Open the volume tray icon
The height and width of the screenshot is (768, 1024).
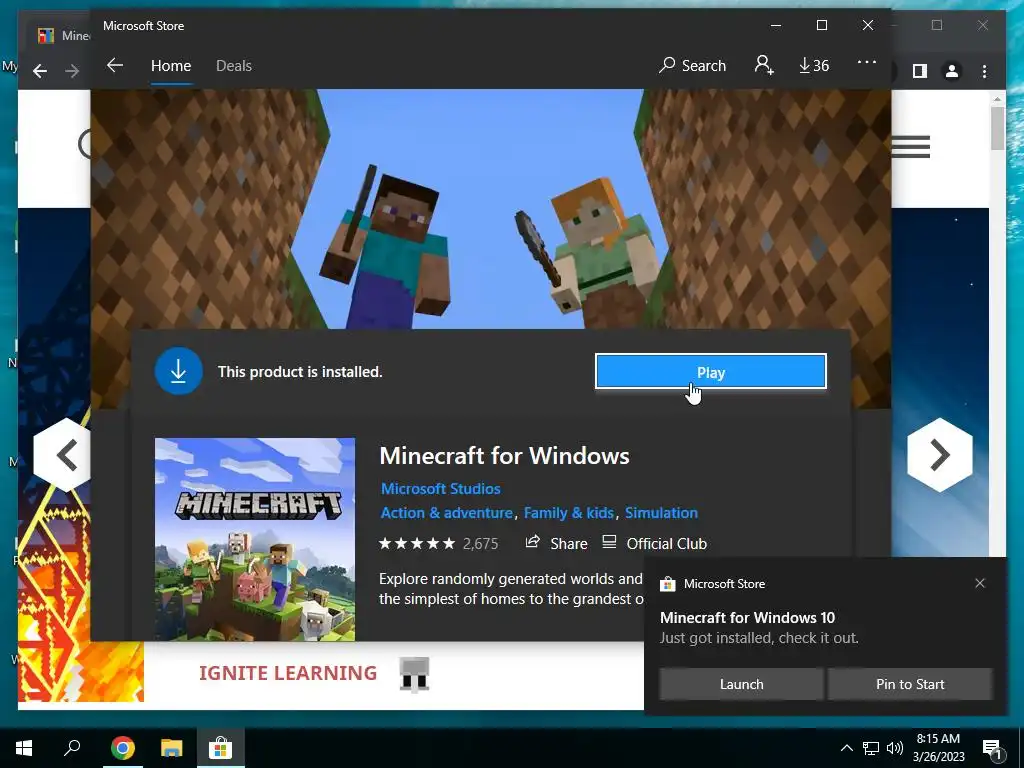895,748
